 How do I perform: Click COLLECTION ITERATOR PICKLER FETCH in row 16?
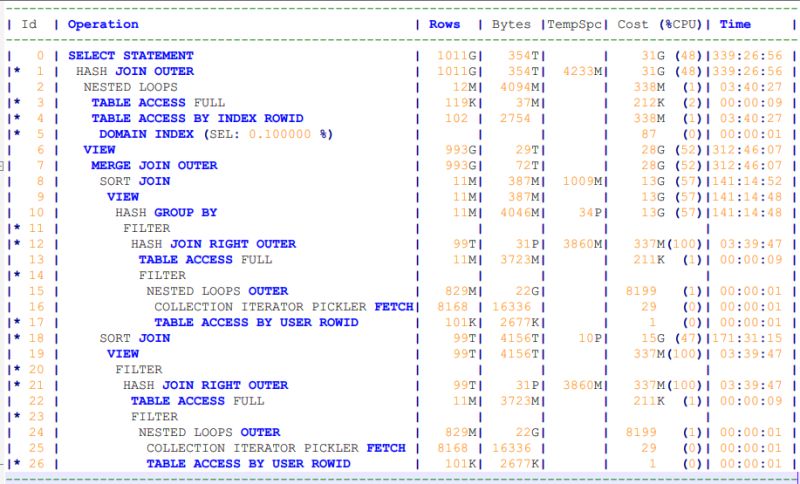tap(284, 307)
